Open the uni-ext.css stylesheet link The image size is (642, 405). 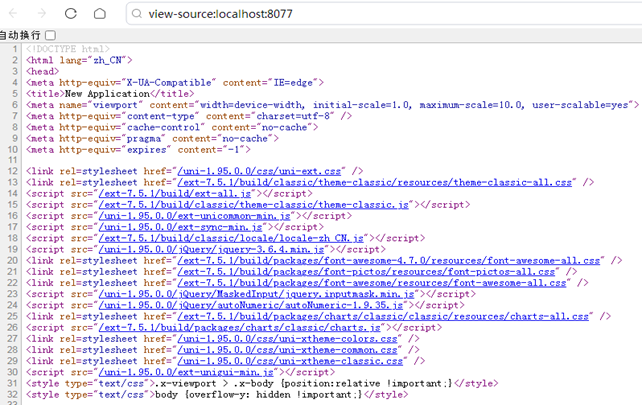[259, 171]
